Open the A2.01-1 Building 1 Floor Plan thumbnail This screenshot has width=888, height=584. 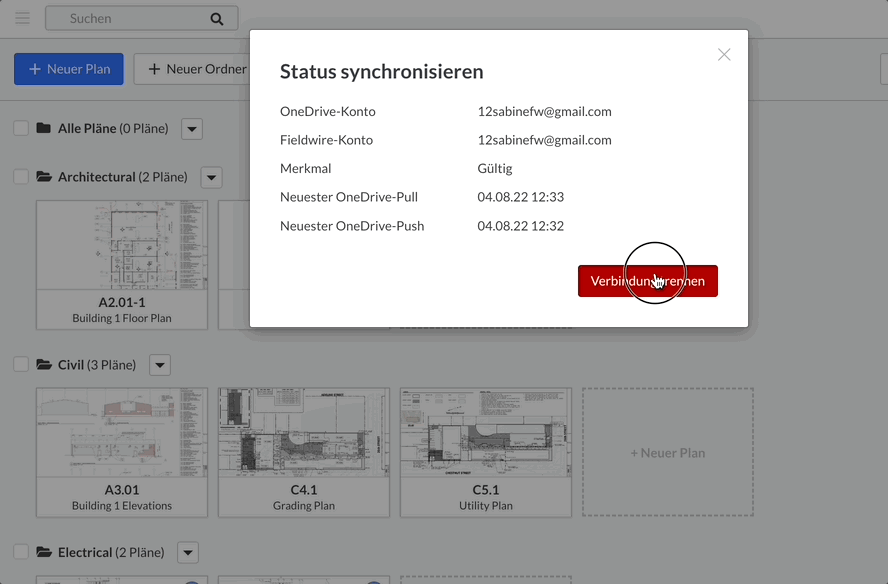pyautogui.click(x=122, y=265)
